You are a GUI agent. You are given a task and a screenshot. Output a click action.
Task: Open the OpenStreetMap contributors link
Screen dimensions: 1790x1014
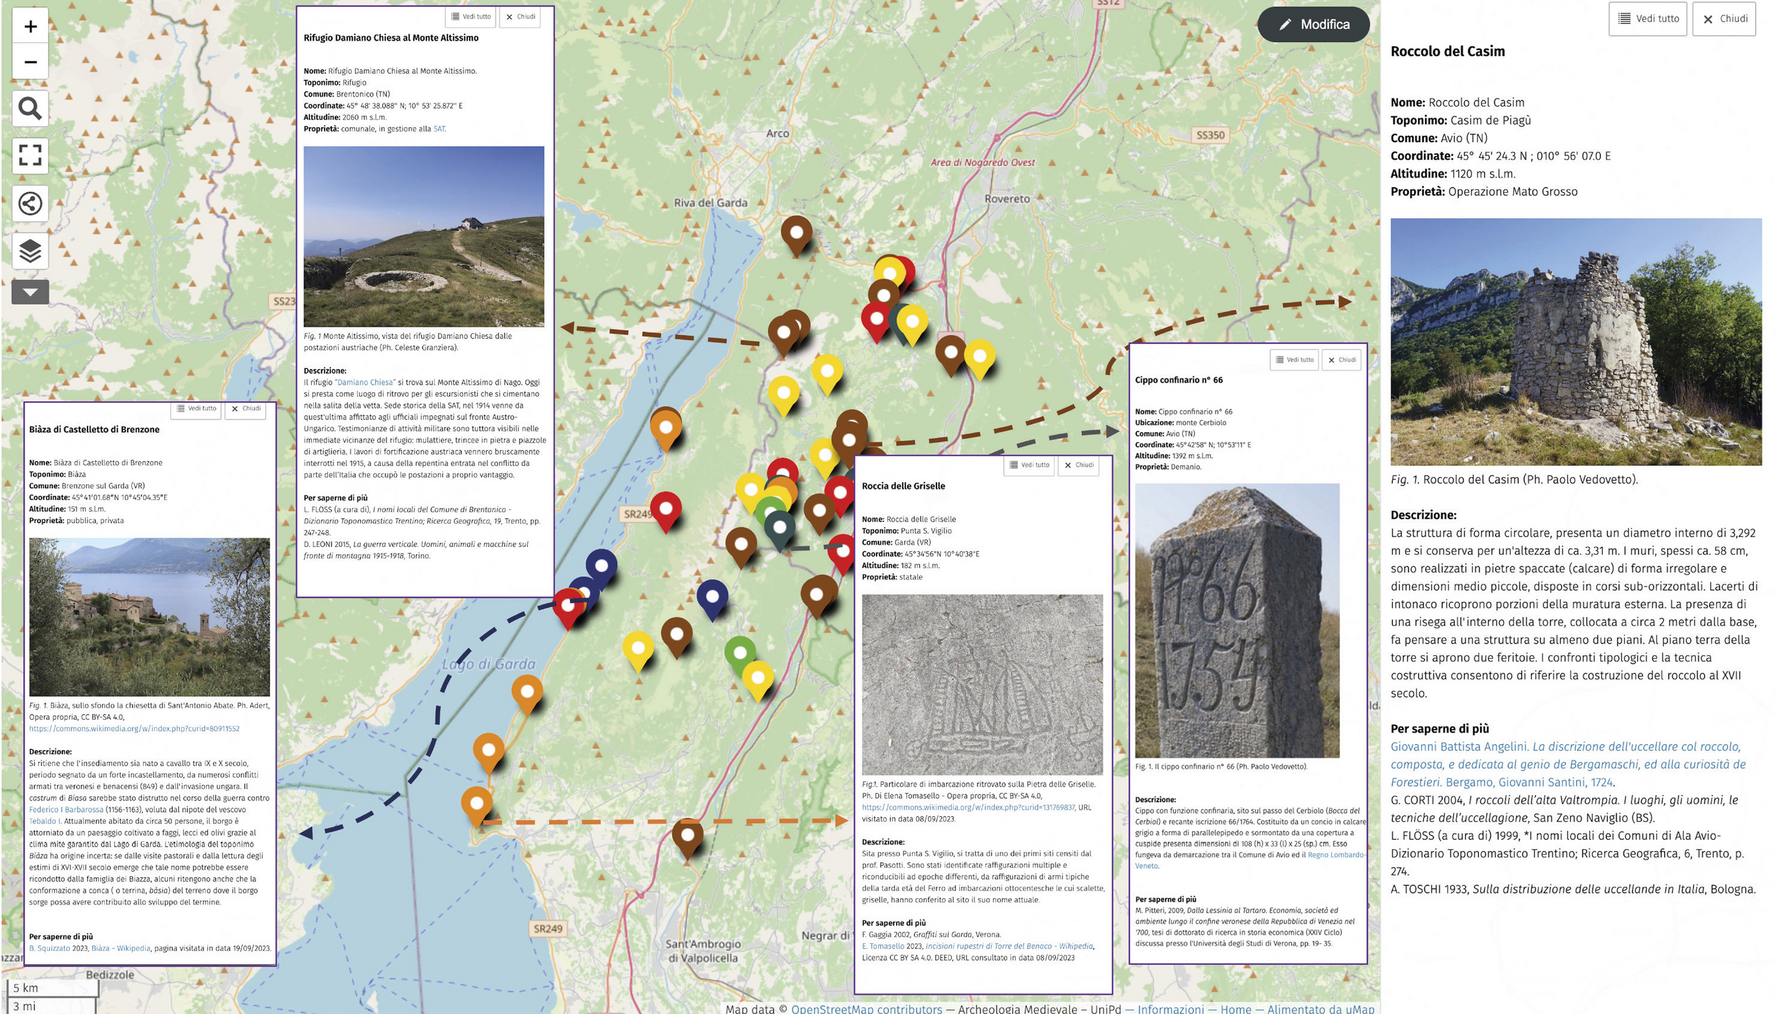coord(866,1008)
